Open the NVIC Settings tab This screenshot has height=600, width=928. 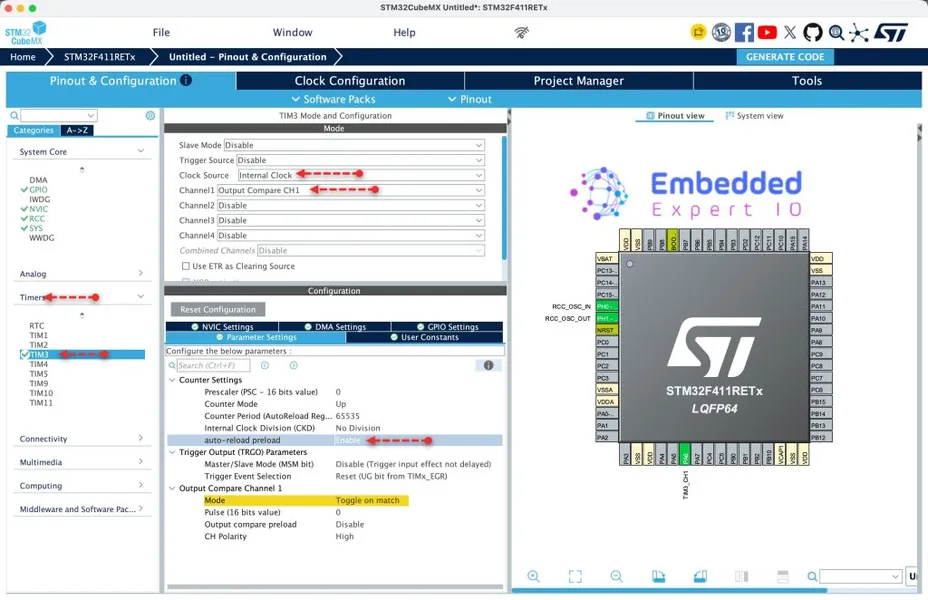(222, 327)
